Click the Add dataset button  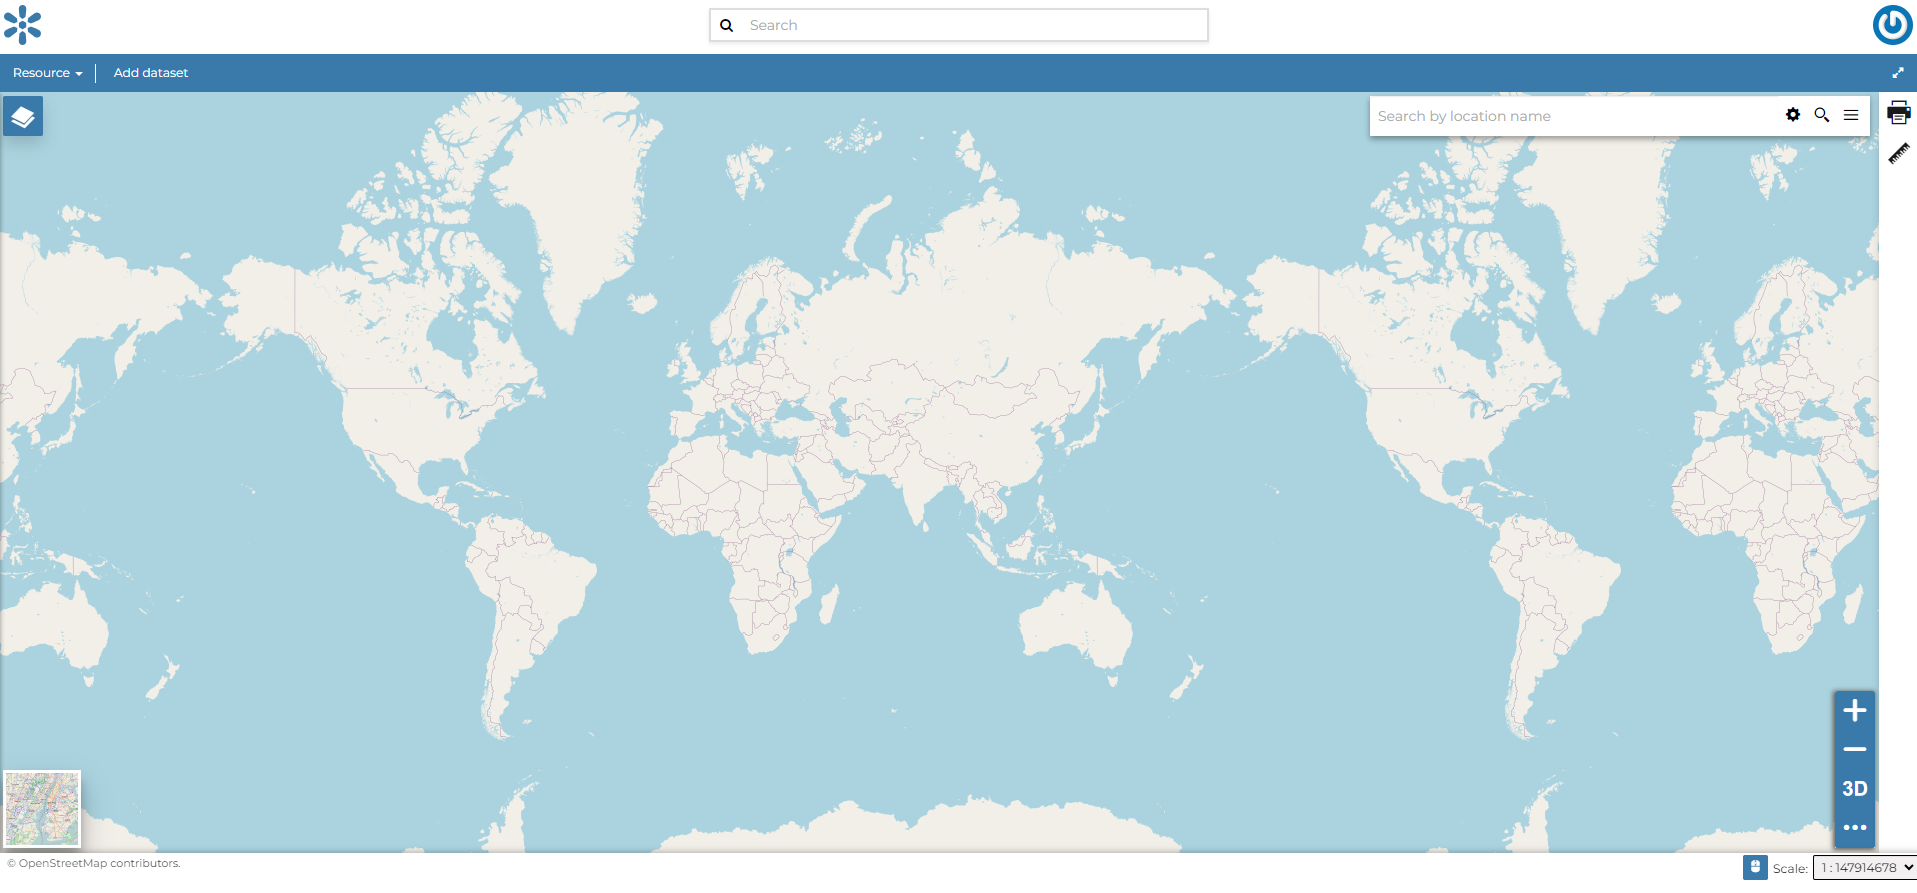click(x=151, y=73)
